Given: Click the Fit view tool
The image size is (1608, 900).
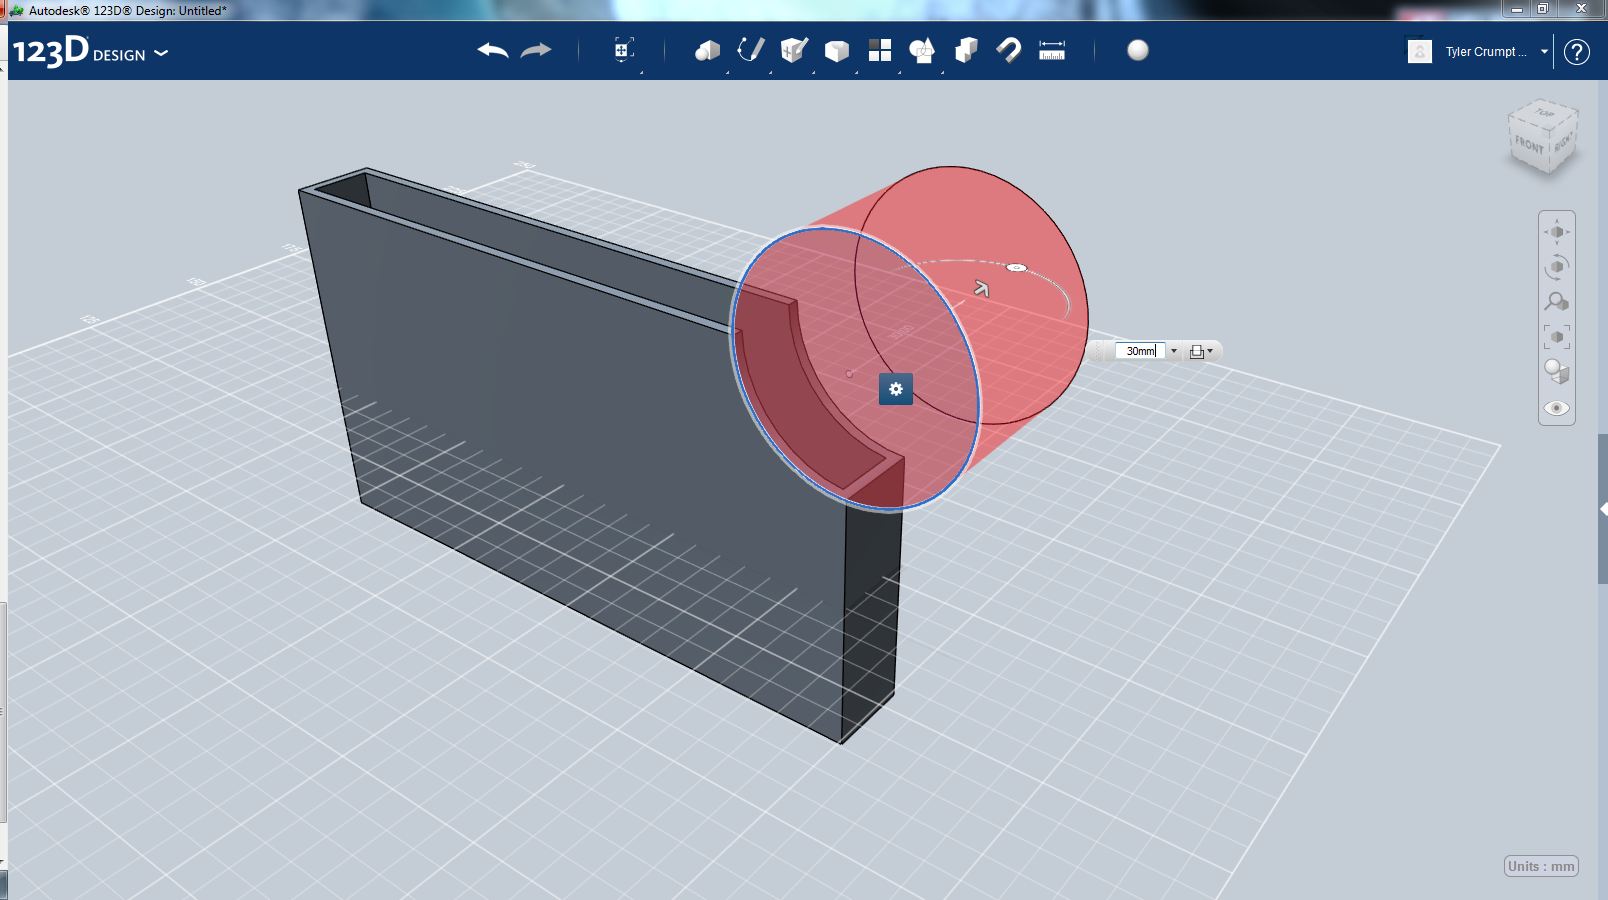Looking at the screenshot, I should coord(1557,337).
